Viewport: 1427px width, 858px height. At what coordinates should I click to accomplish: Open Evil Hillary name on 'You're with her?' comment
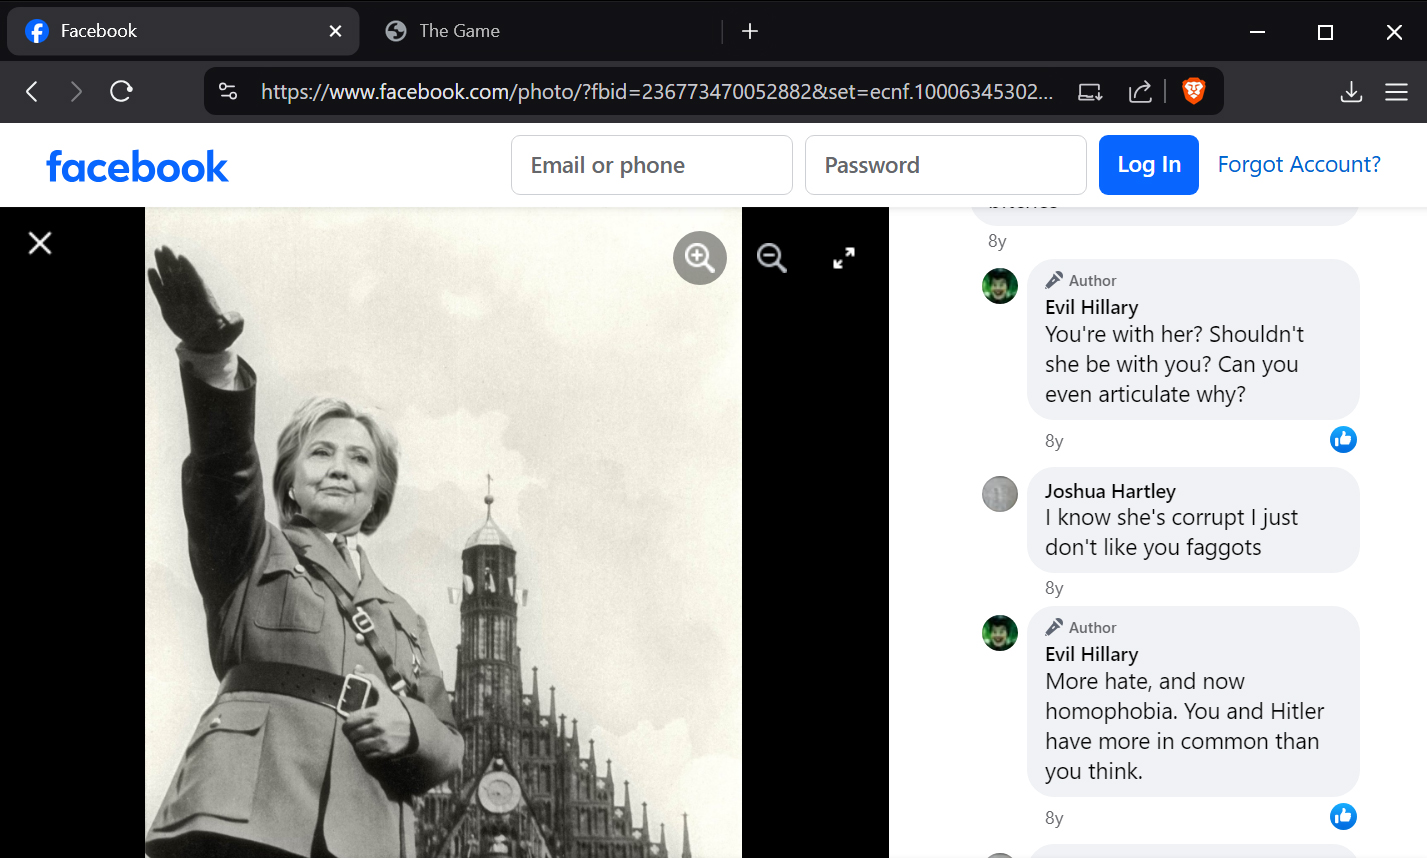pyautogui.click(x=1092, y=307)
